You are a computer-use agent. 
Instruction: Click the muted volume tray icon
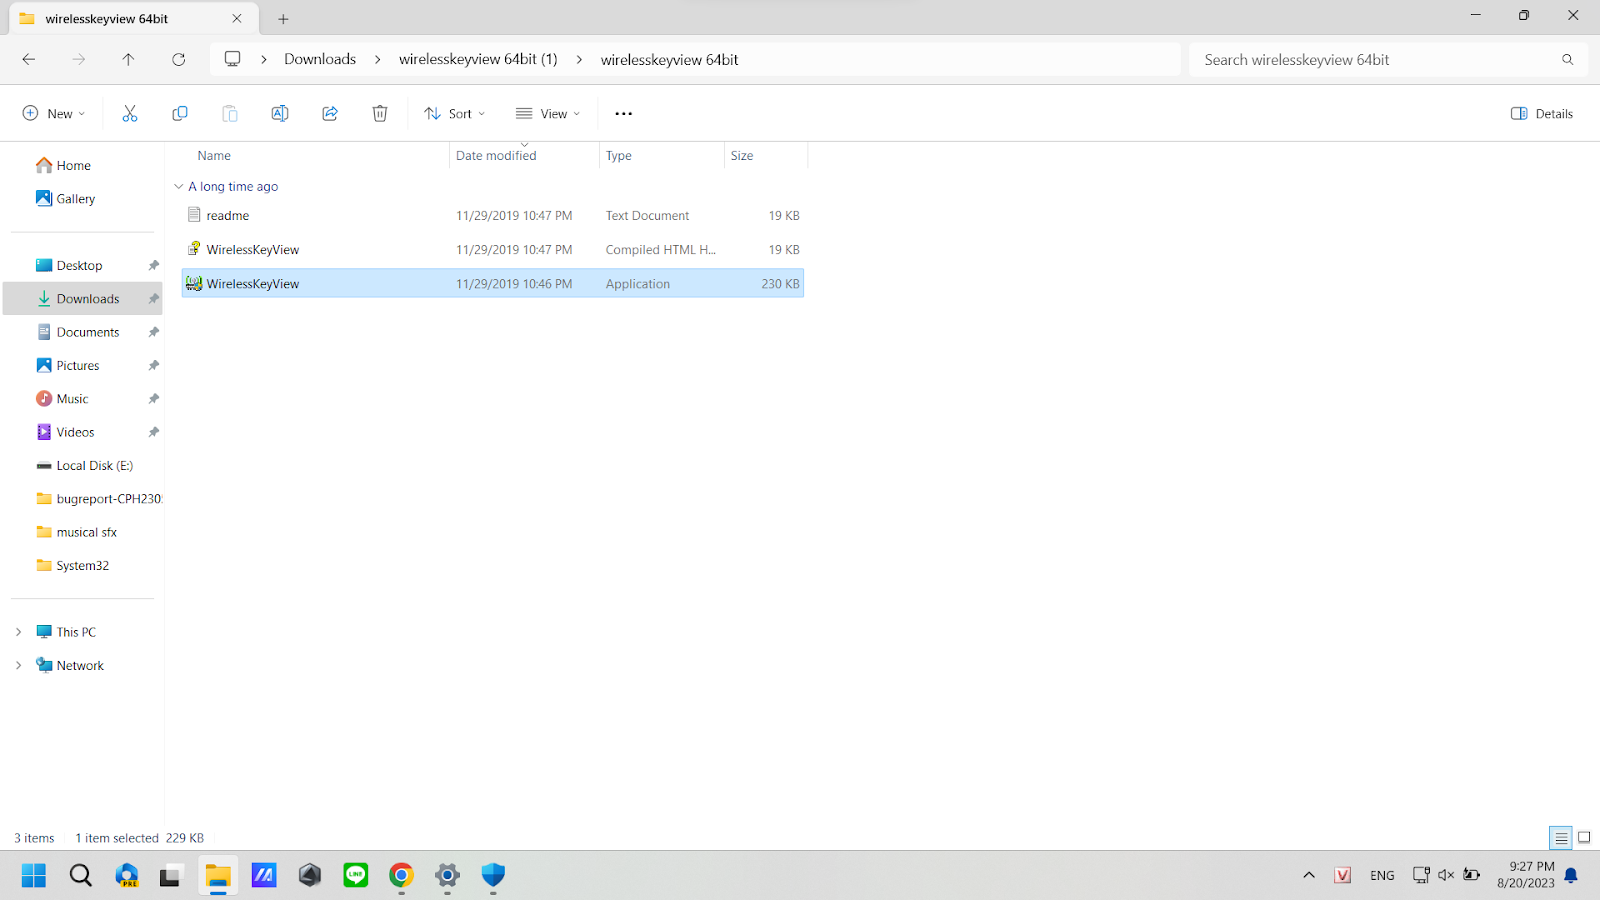[x=1446, y=875]
